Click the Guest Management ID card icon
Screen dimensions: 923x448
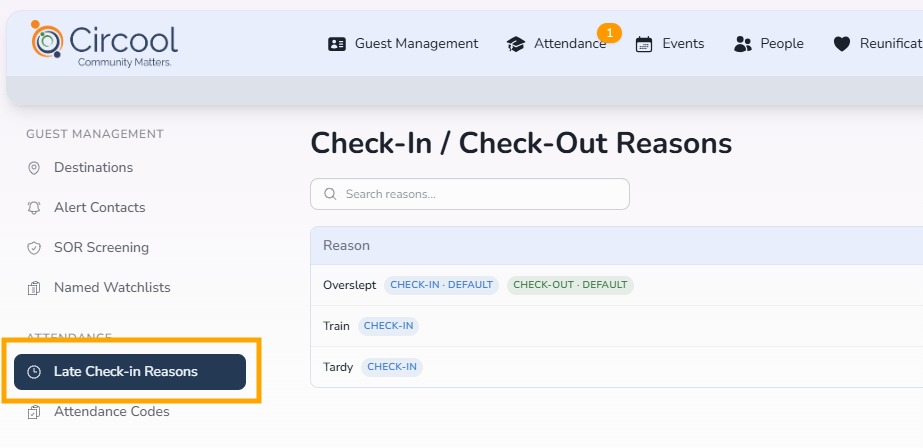click(337, 44)
